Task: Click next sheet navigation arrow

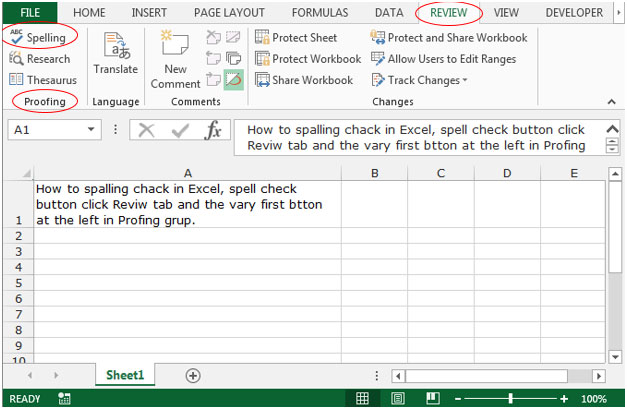Action: point(56,375)
